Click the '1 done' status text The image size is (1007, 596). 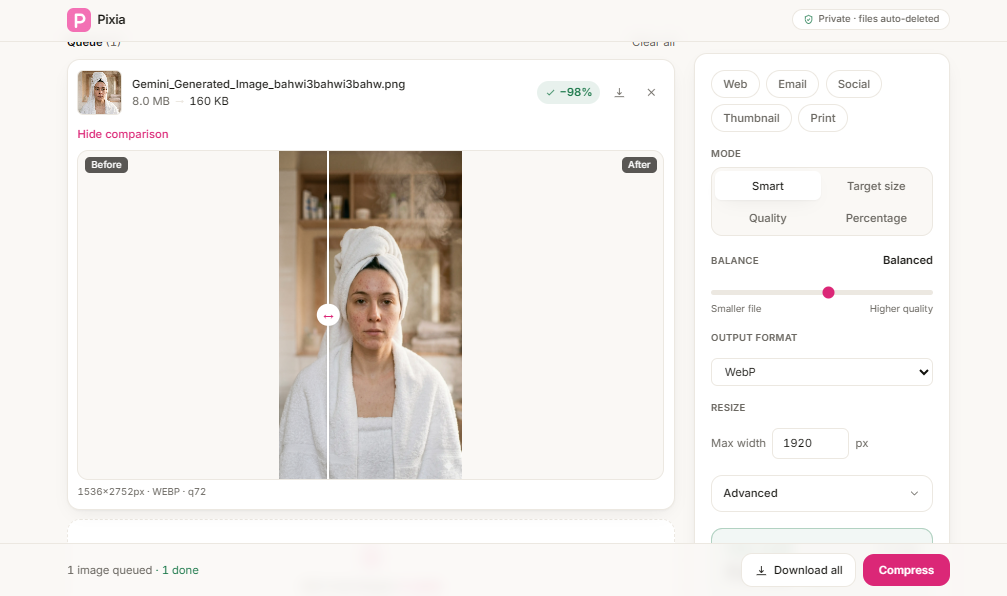[180, 570]
